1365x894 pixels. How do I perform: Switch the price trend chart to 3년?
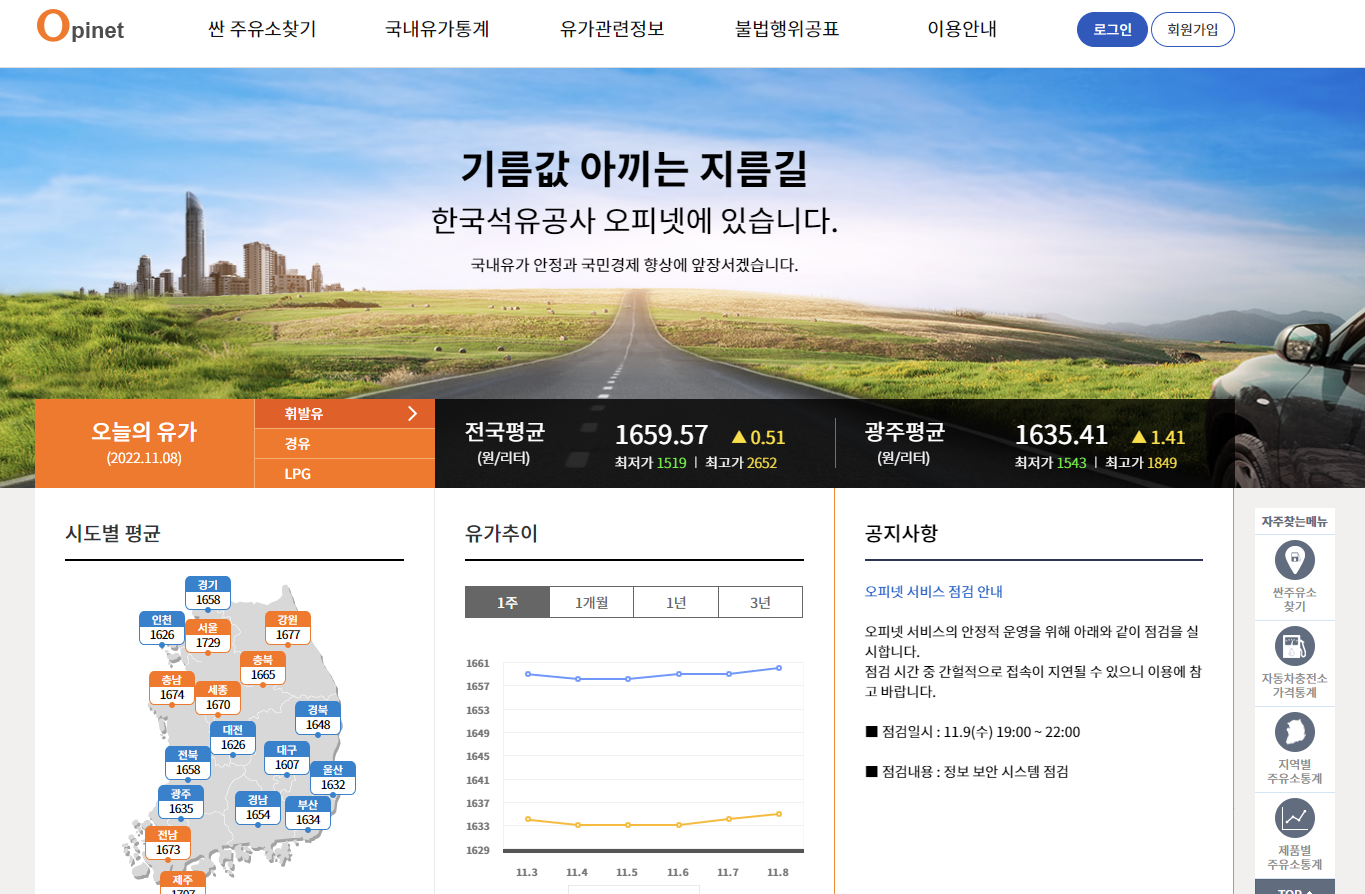760,602
